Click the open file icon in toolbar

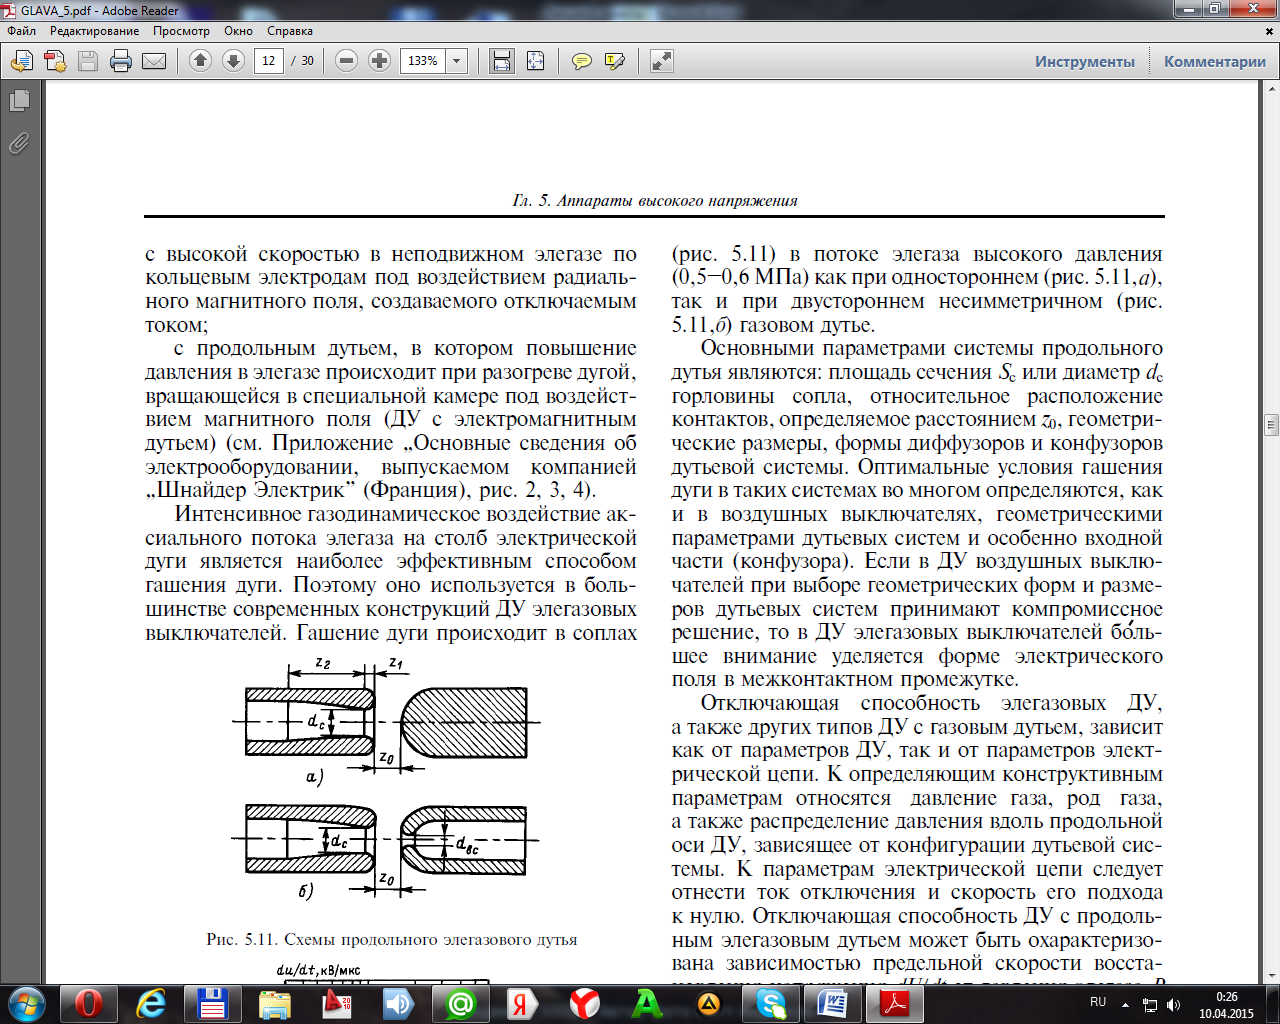tap(21, 62)
